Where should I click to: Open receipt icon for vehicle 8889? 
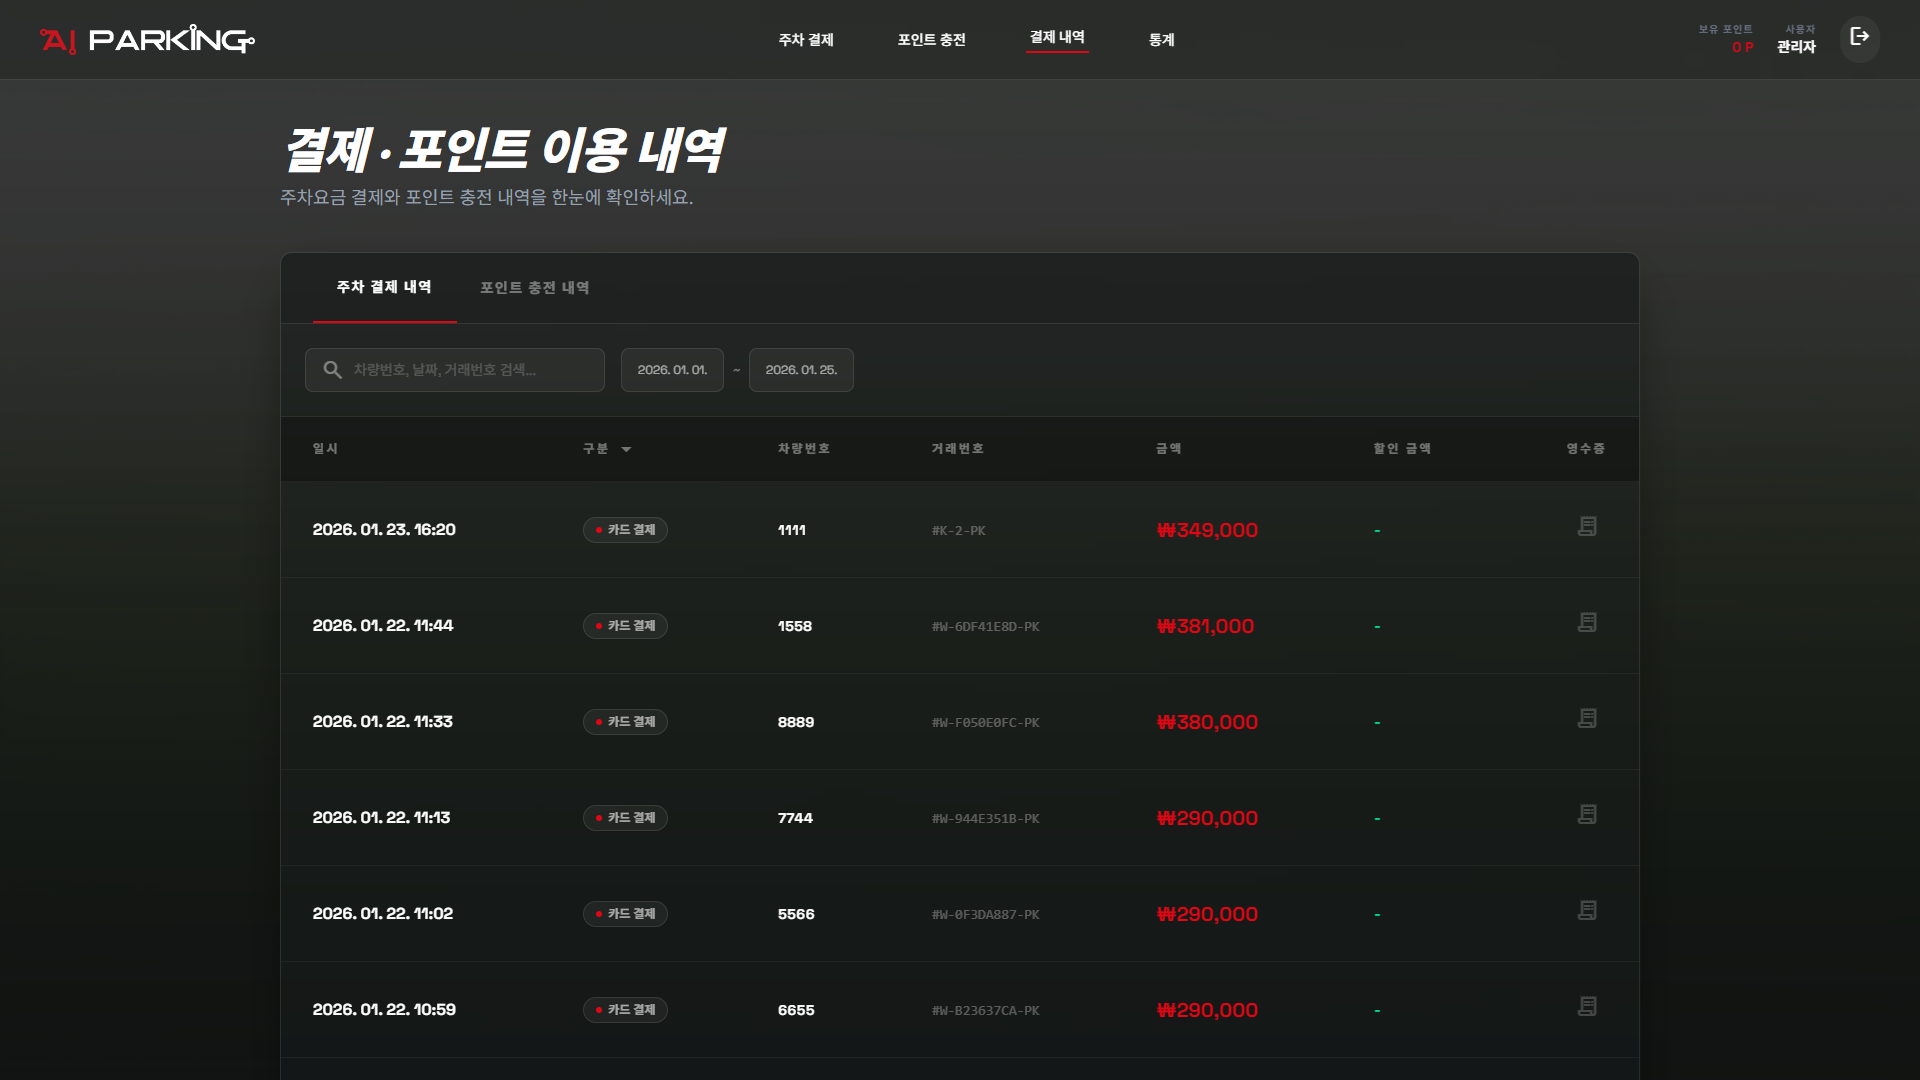coord(1587,719)
